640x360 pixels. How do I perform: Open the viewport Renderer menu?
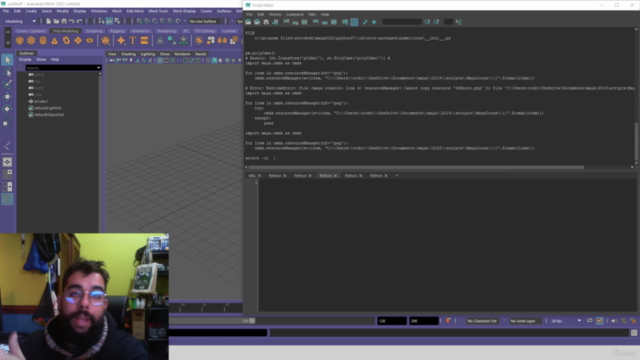coord(182,54)
